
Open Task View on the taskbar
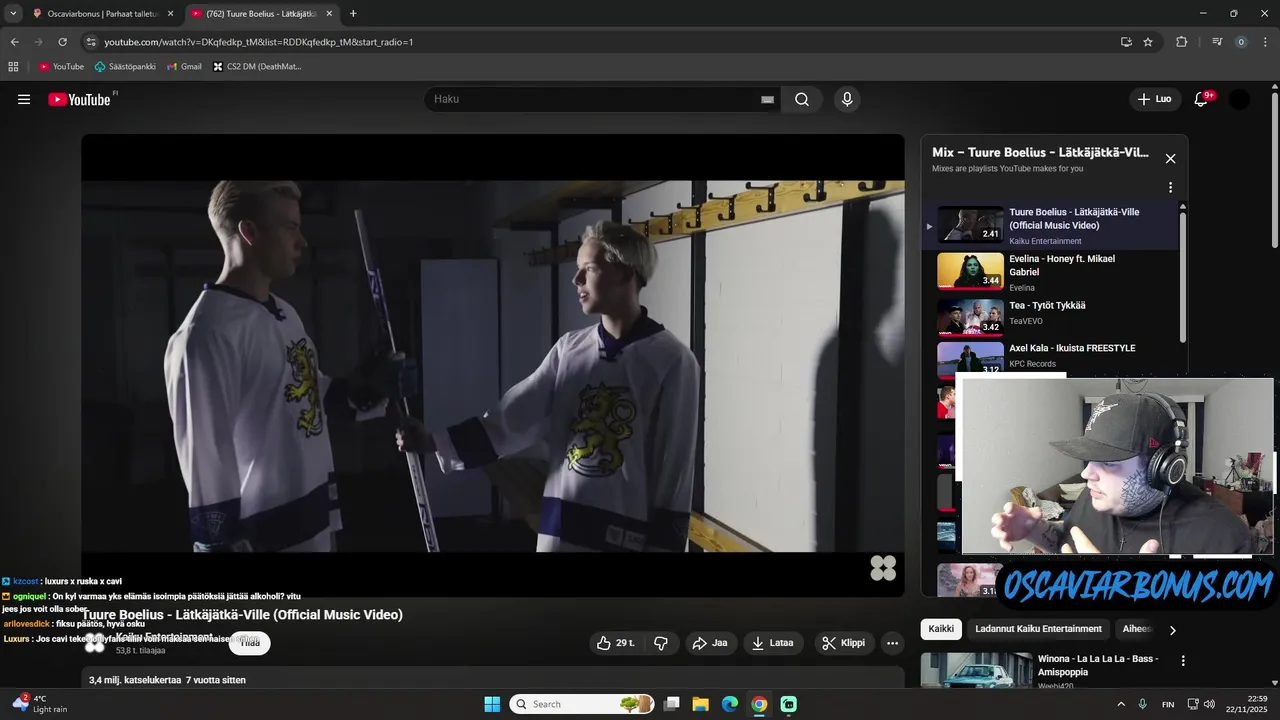coord(672,704)
